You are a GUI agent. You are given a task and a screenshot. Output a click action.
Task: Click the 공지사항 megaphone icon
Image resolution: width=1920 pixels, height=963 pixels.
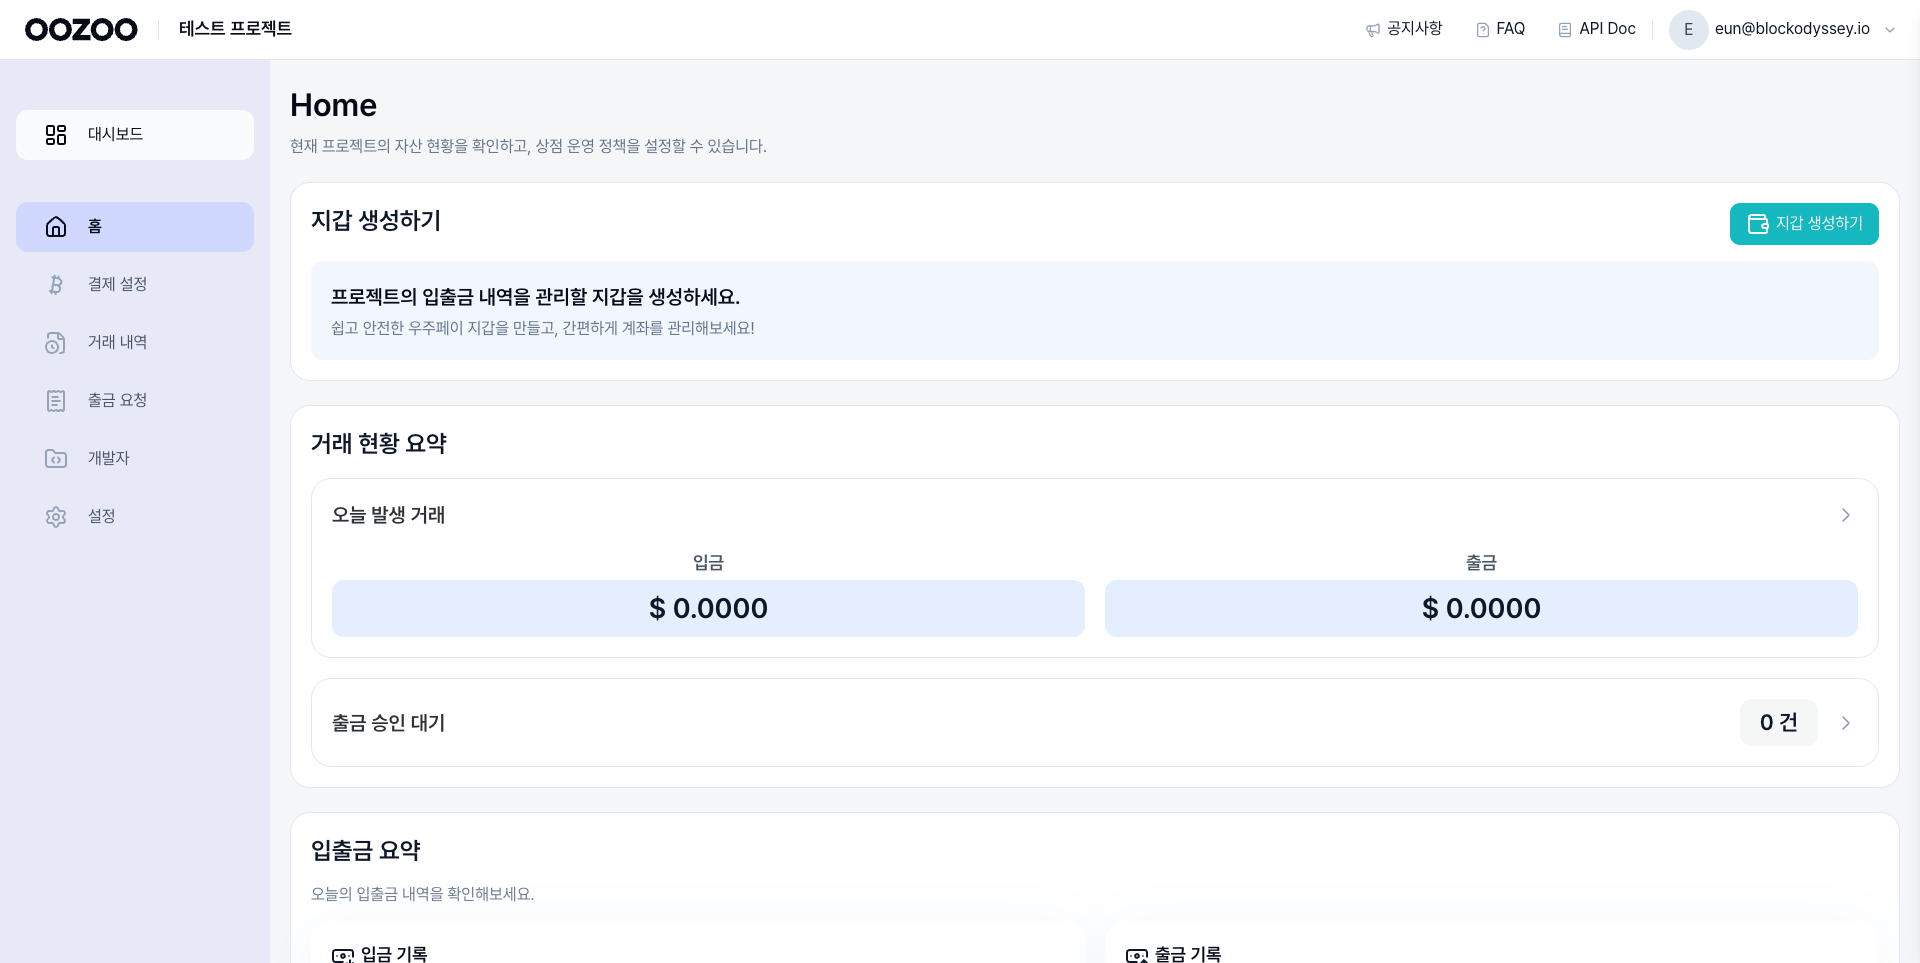point(1373,30)
